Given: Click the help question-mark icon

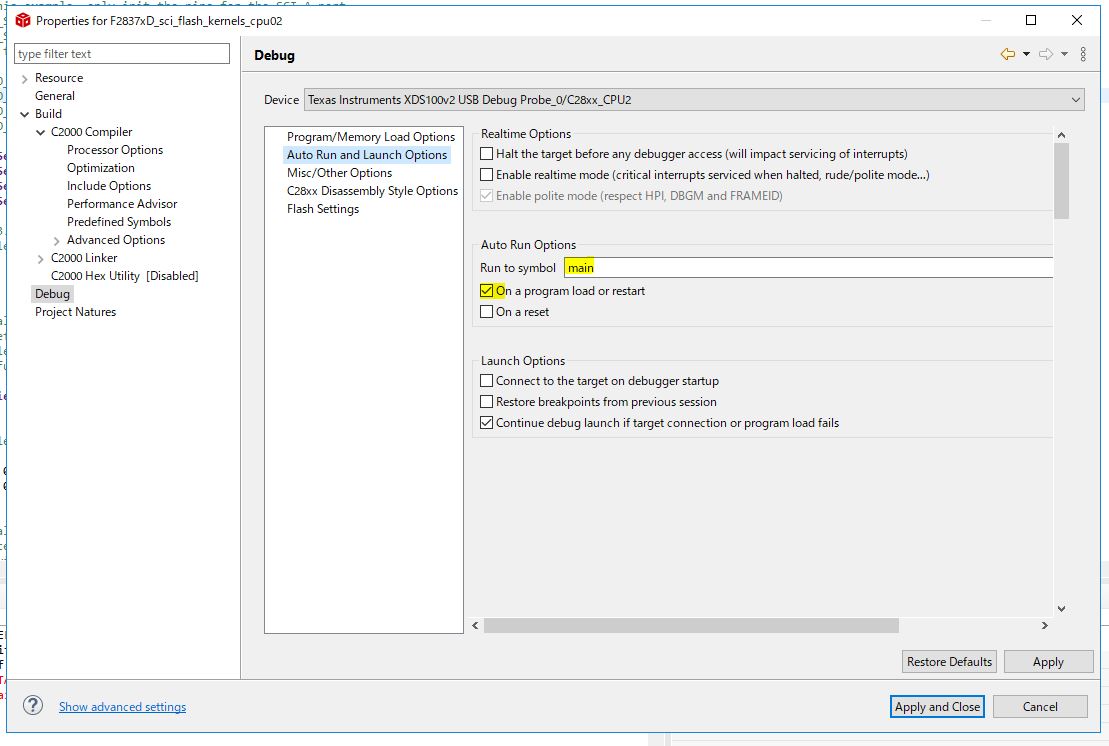Looking at the screenshot, I should [31, 705].
